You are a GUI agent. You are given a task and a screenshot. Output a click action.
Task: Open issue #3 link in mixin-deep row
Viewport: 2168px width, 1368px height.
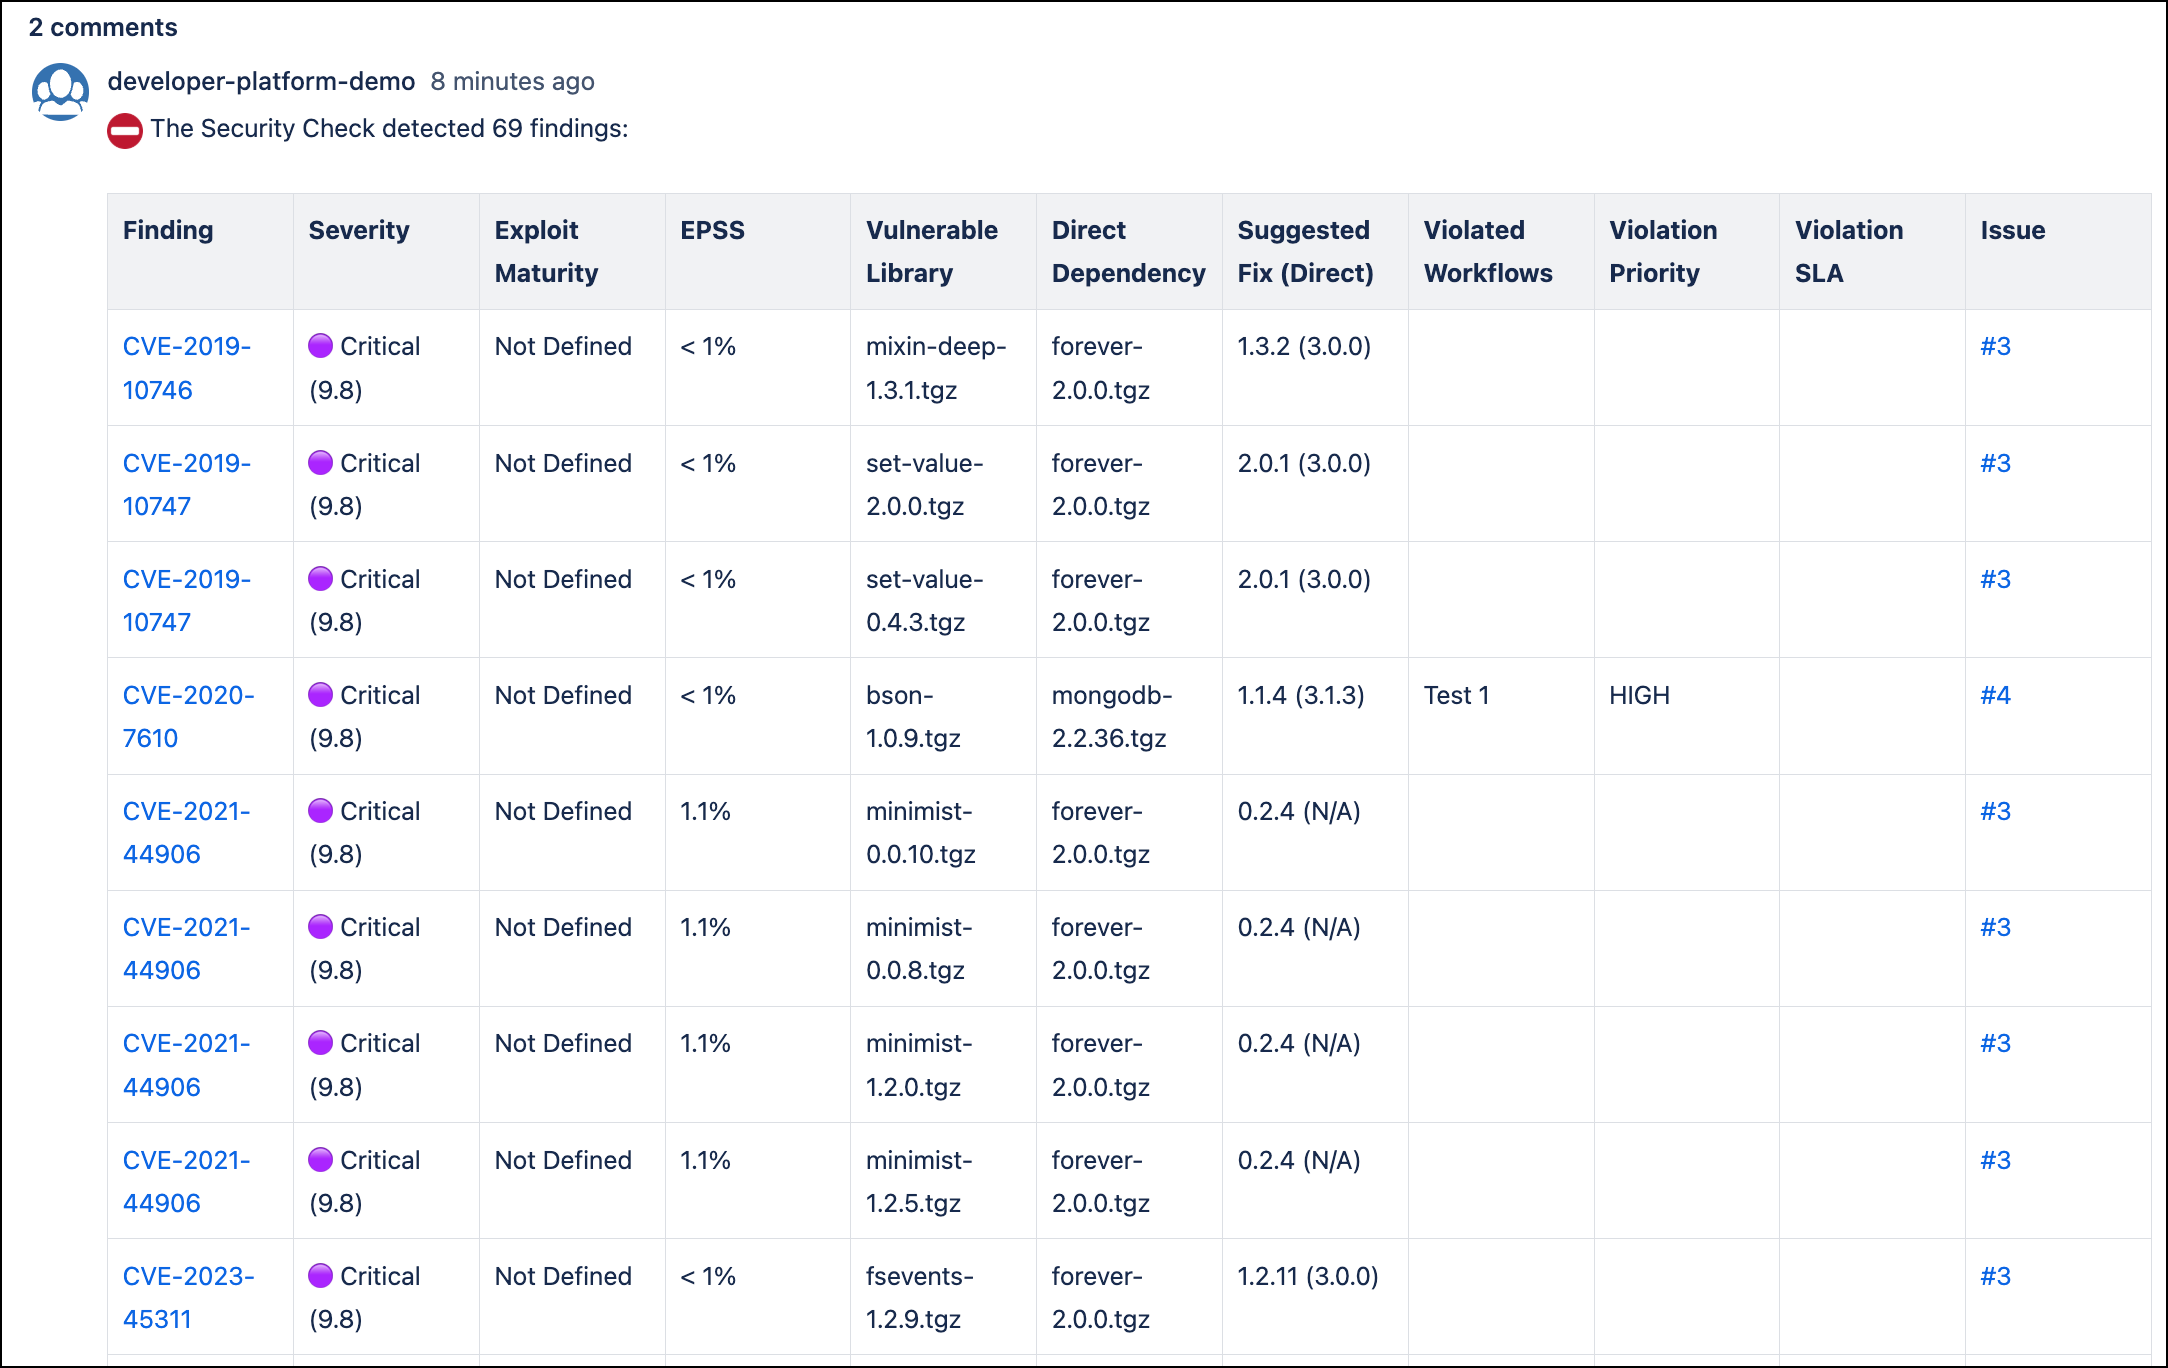click(1995, 346)
